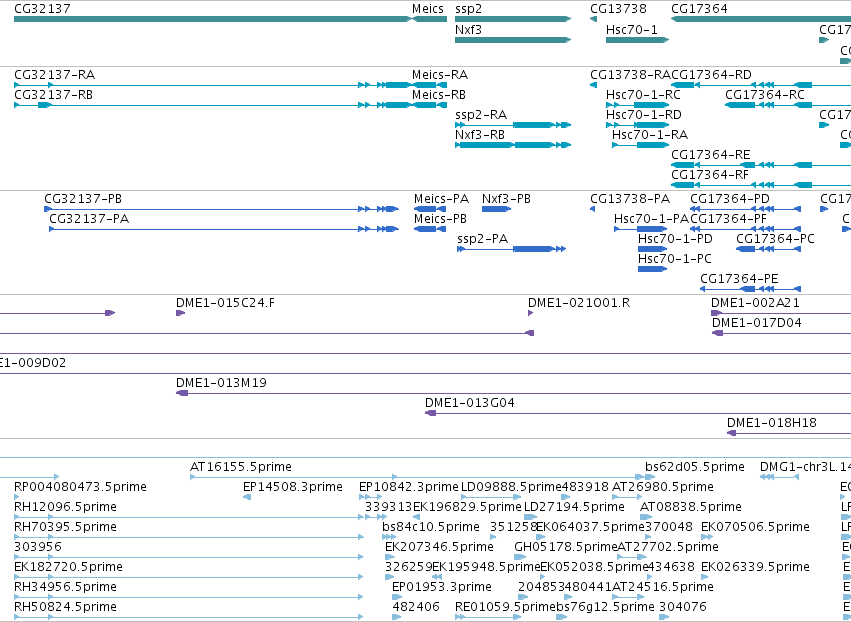Viewport: 851px width, 622px height.
Task: Open the CG17364-RE transcript label
Action: [x=711, y=155]
